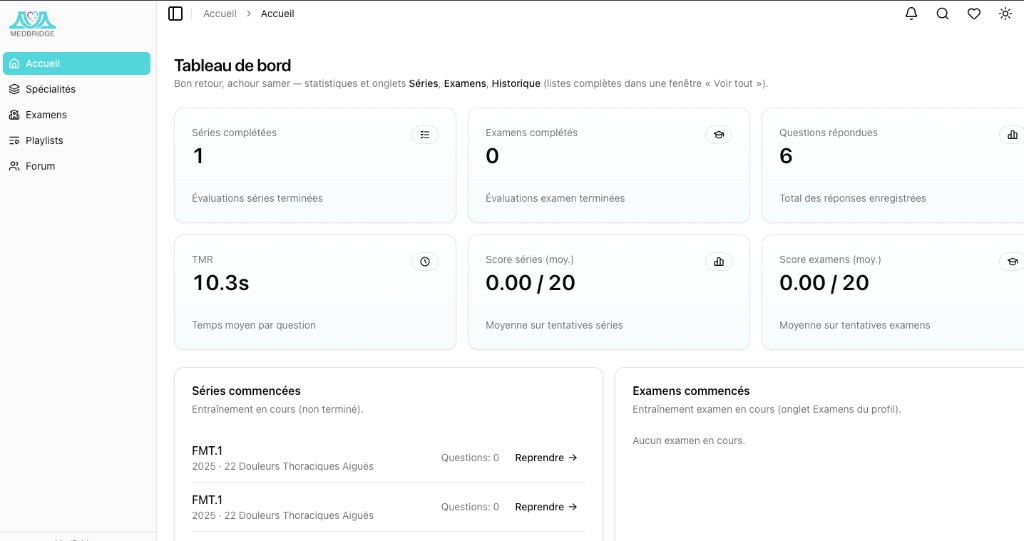Click the Examens complétés card
This screenshot has height=541, width=1024.
pos(609,165)
